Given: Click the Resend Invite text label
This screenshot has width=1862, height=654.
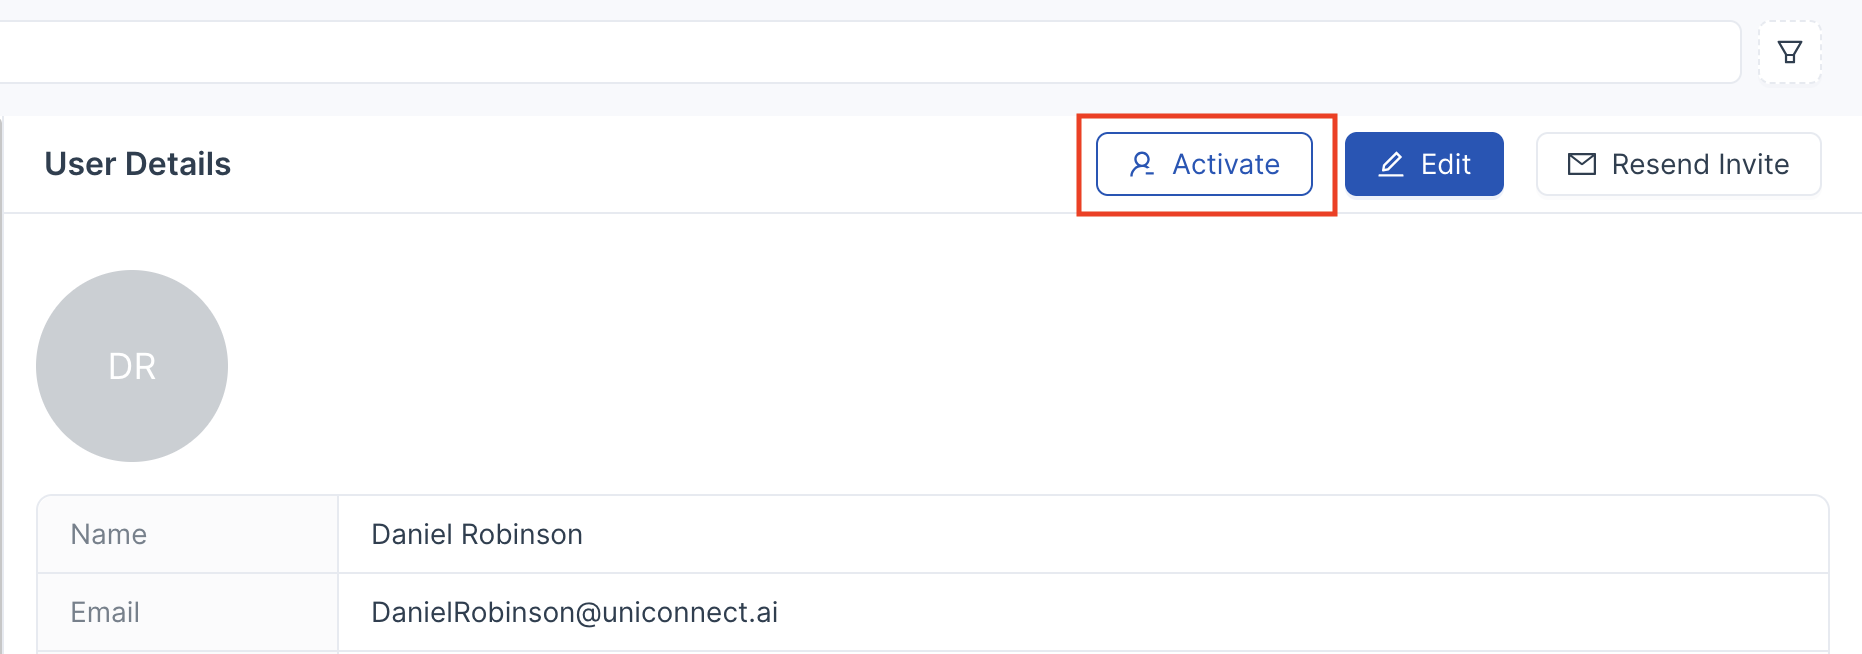Looking at the screenshot, I should click(1700, 164).
